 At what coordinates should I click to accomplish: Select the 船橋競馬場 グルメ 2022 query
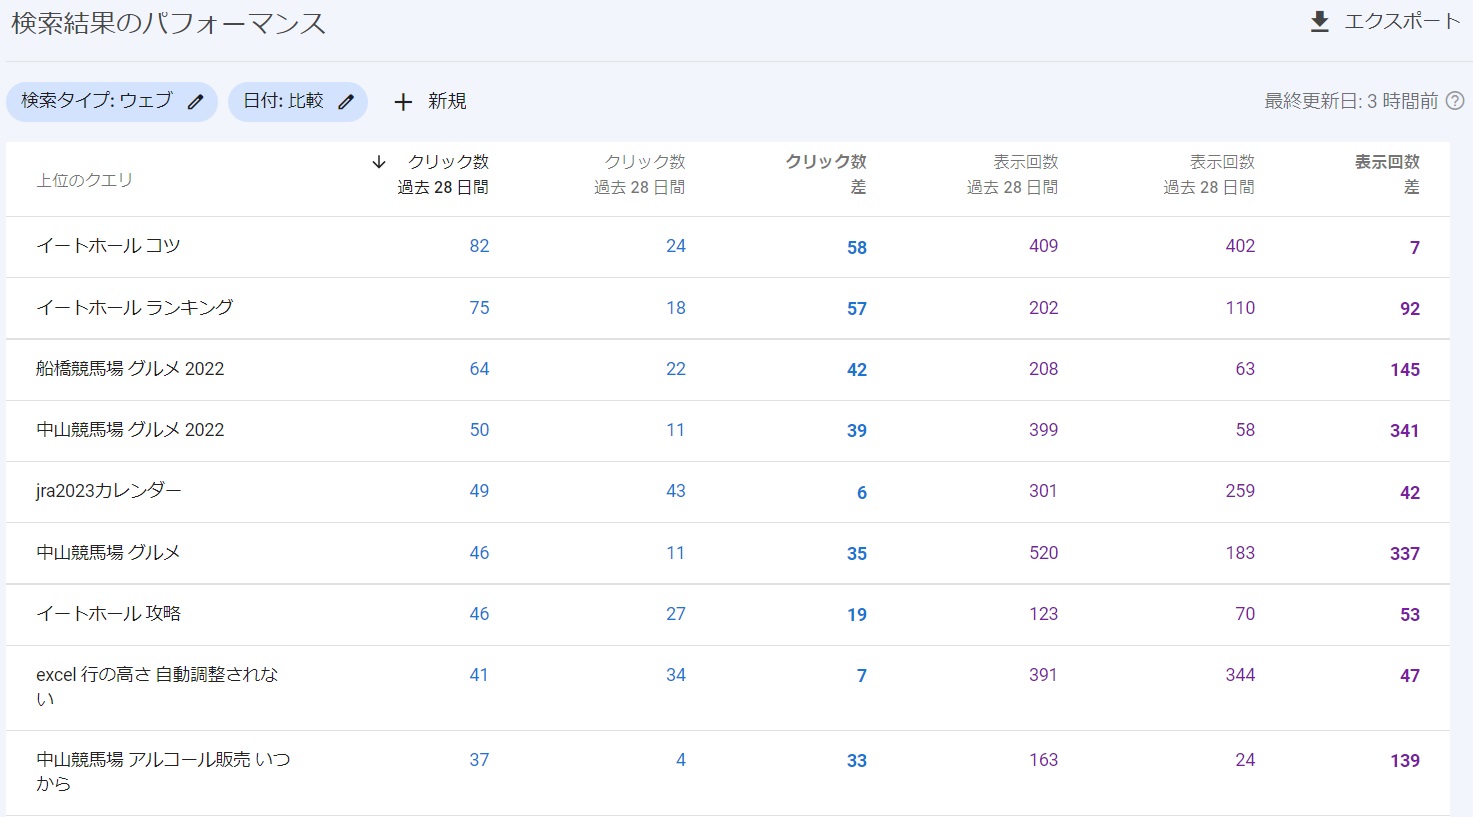[x=130, y=369]
